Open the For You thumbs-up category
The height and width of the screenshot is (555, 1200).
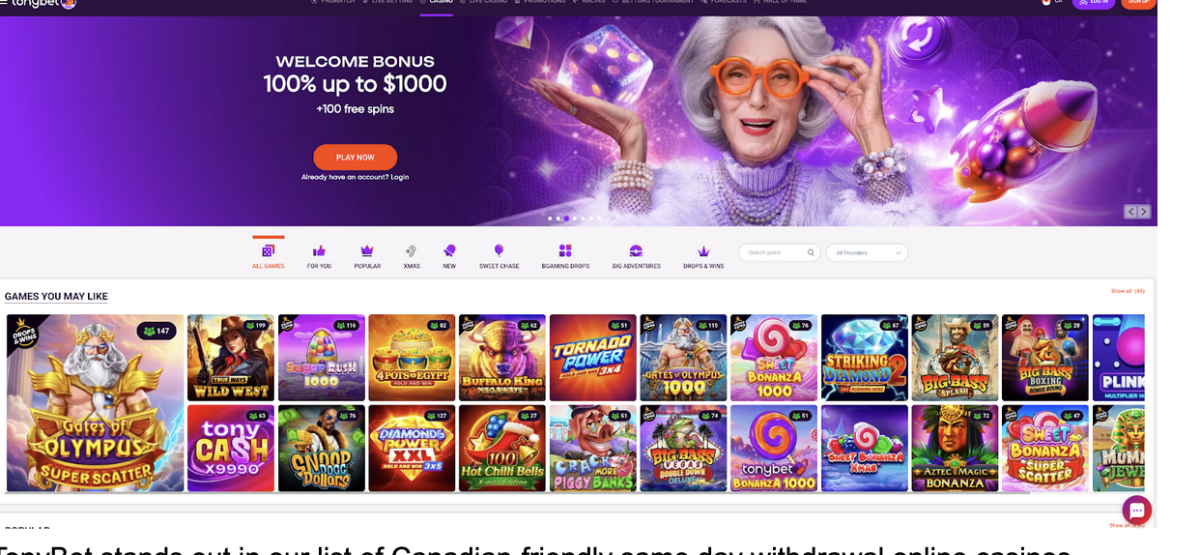319,251
